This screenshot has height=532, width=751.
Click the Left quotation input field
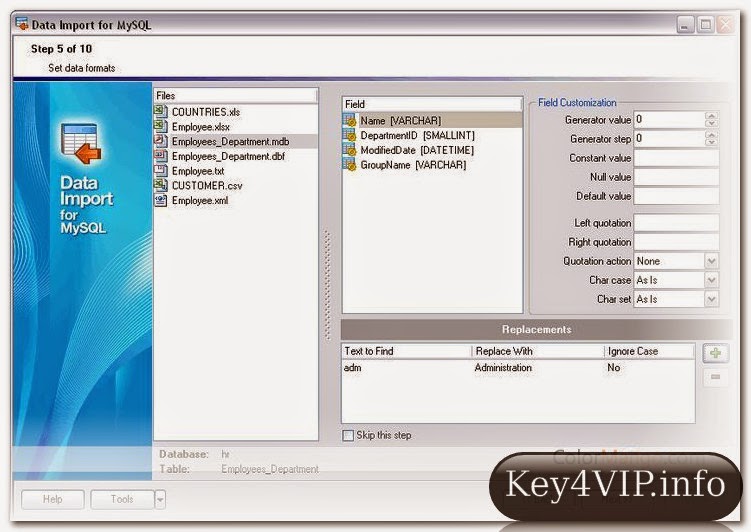676,223
